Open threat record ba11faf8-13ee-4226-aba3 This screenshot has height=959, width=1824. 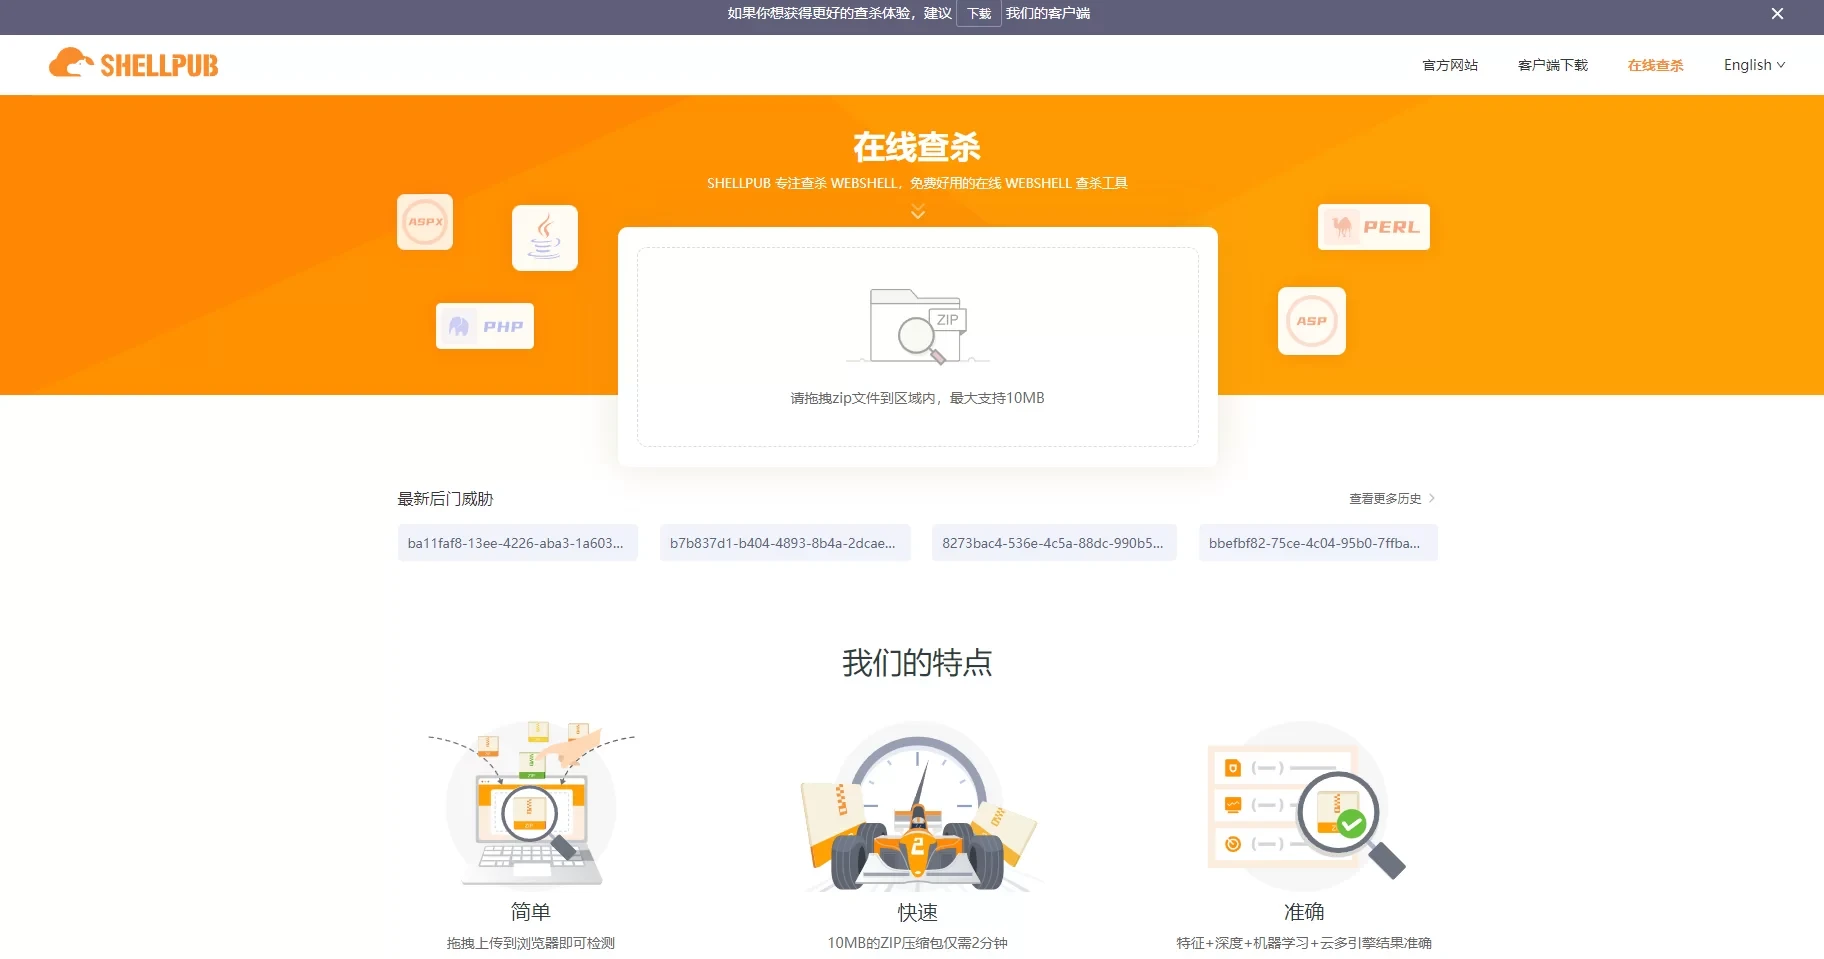[518, 543]
